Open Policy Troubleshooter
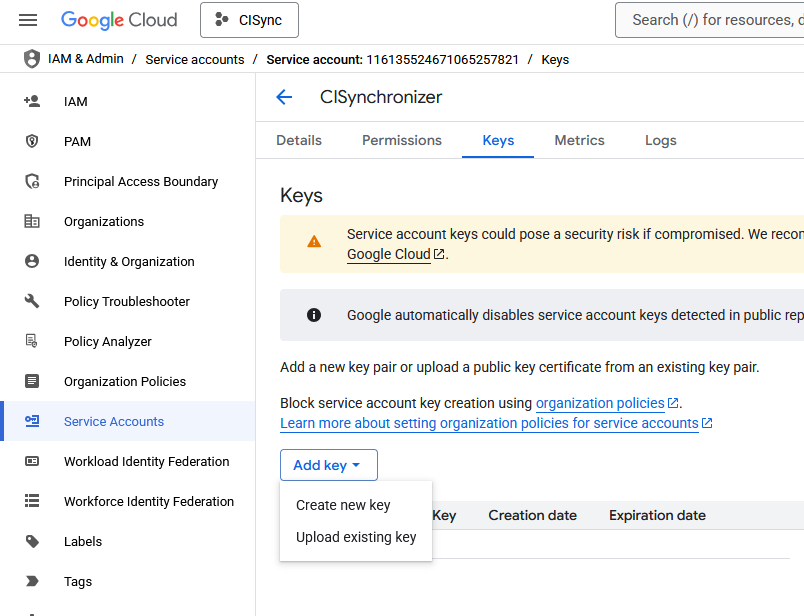This screenshot has width=804, height=616. tap(128, 302)
